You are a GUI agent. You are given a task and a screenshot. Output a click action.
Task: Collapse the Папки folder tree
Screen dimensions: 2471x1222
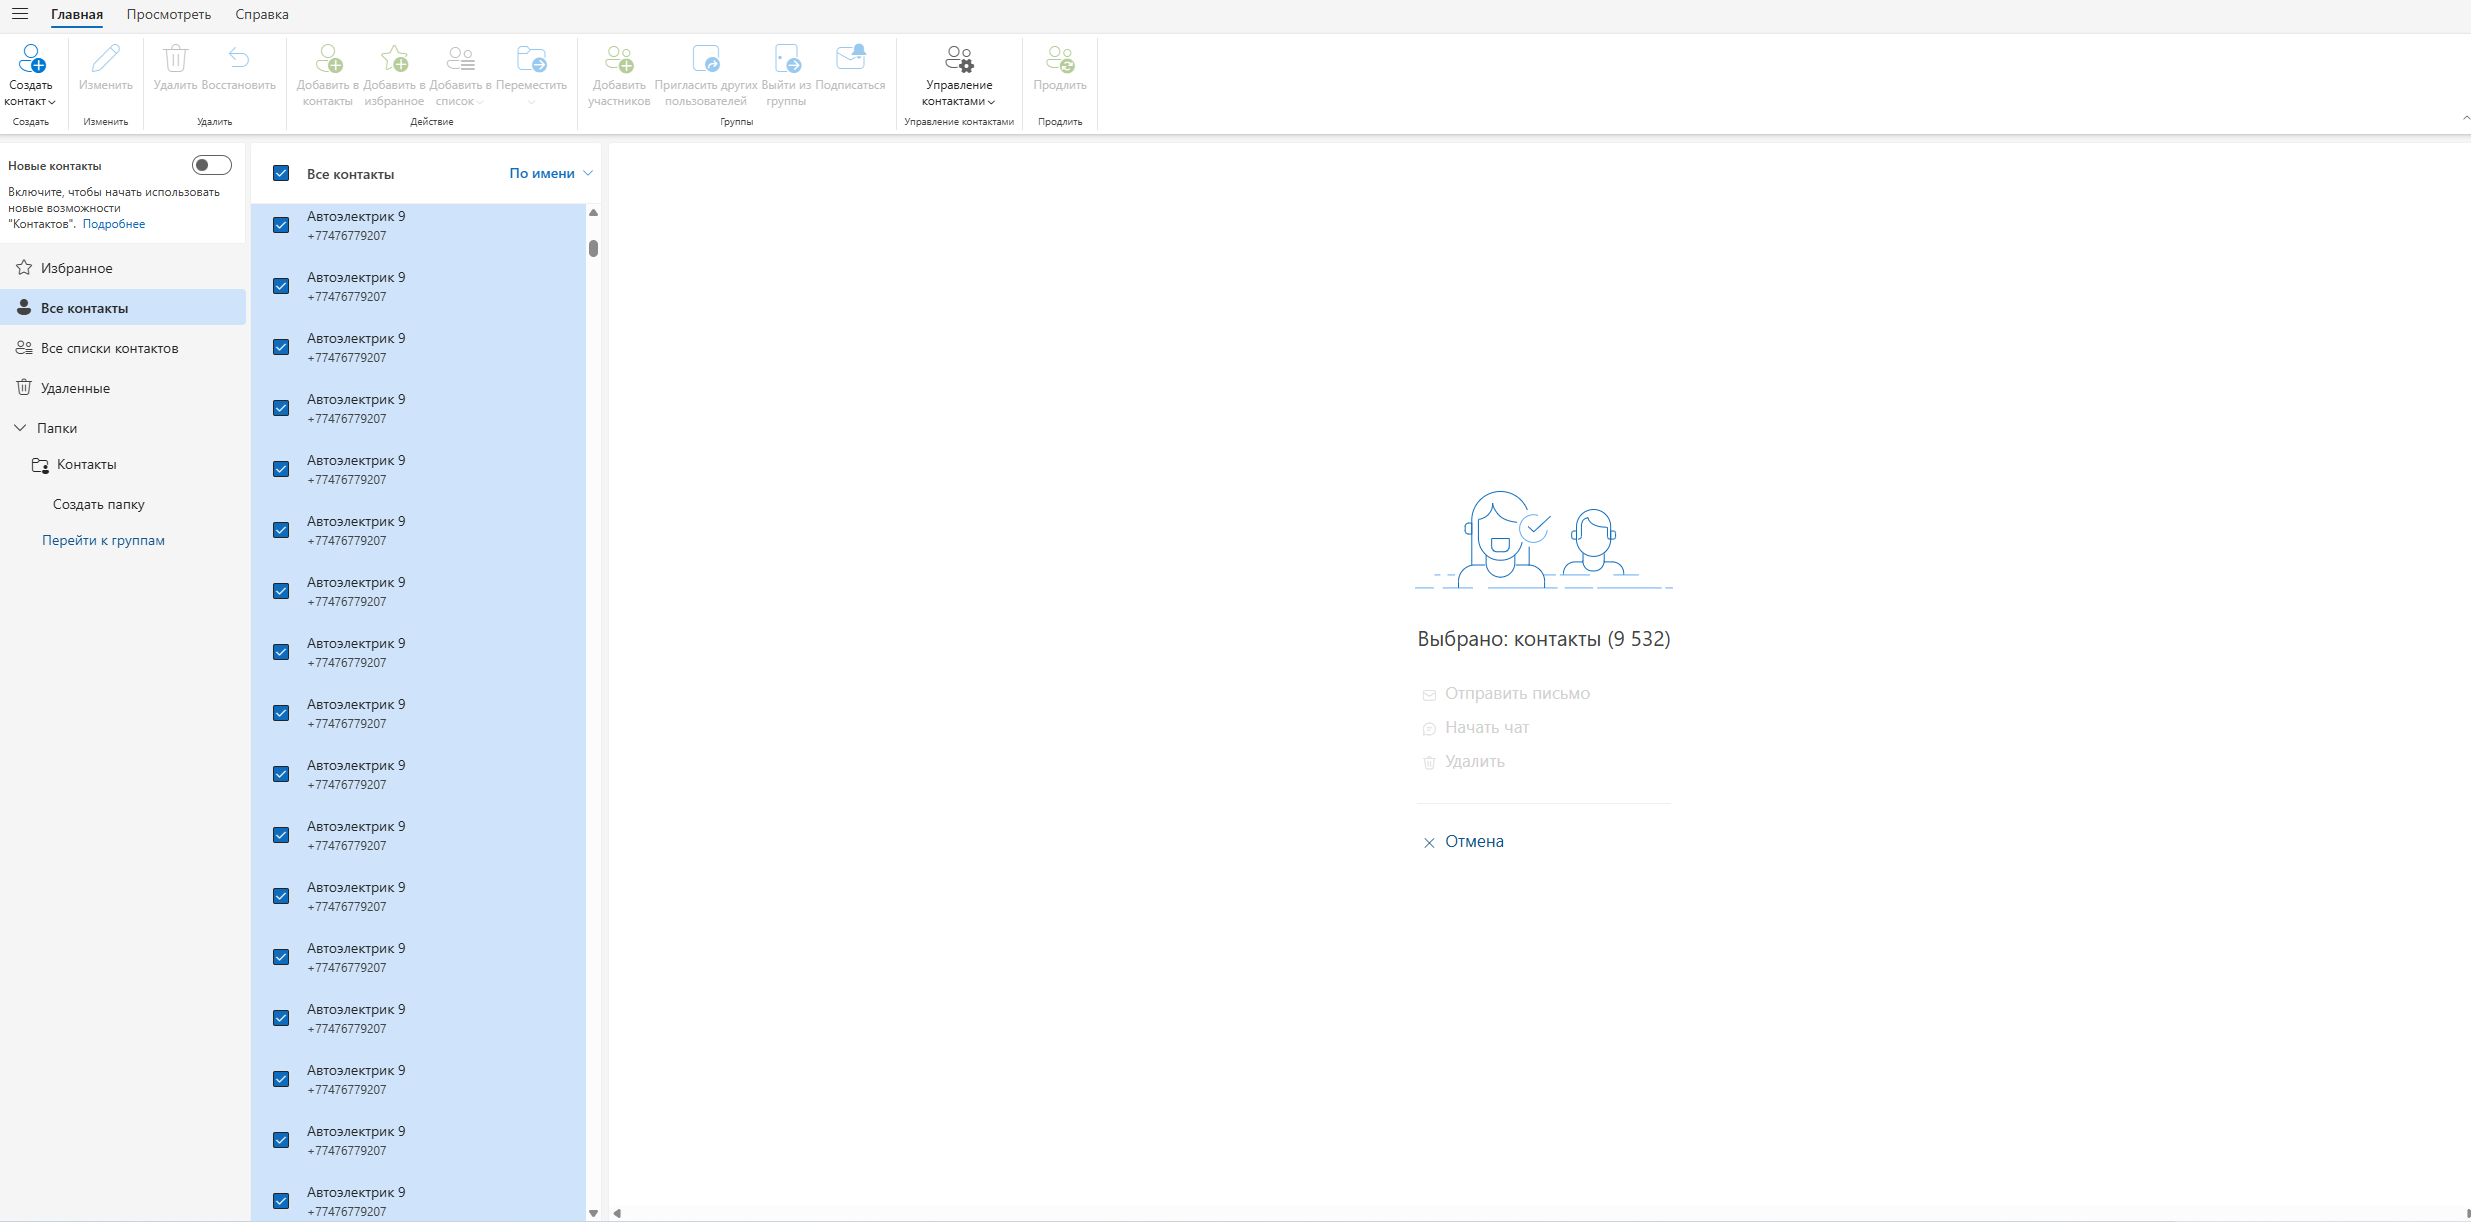20,427
